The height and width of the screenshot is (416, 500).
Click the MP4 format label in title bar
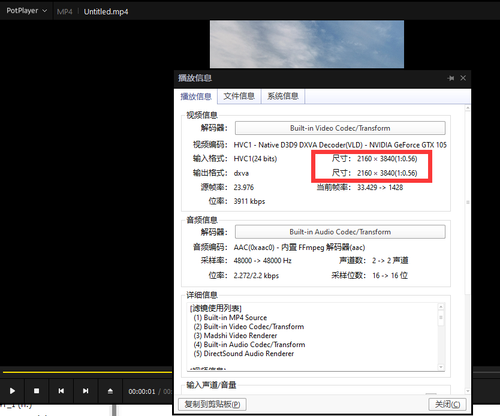64,12
